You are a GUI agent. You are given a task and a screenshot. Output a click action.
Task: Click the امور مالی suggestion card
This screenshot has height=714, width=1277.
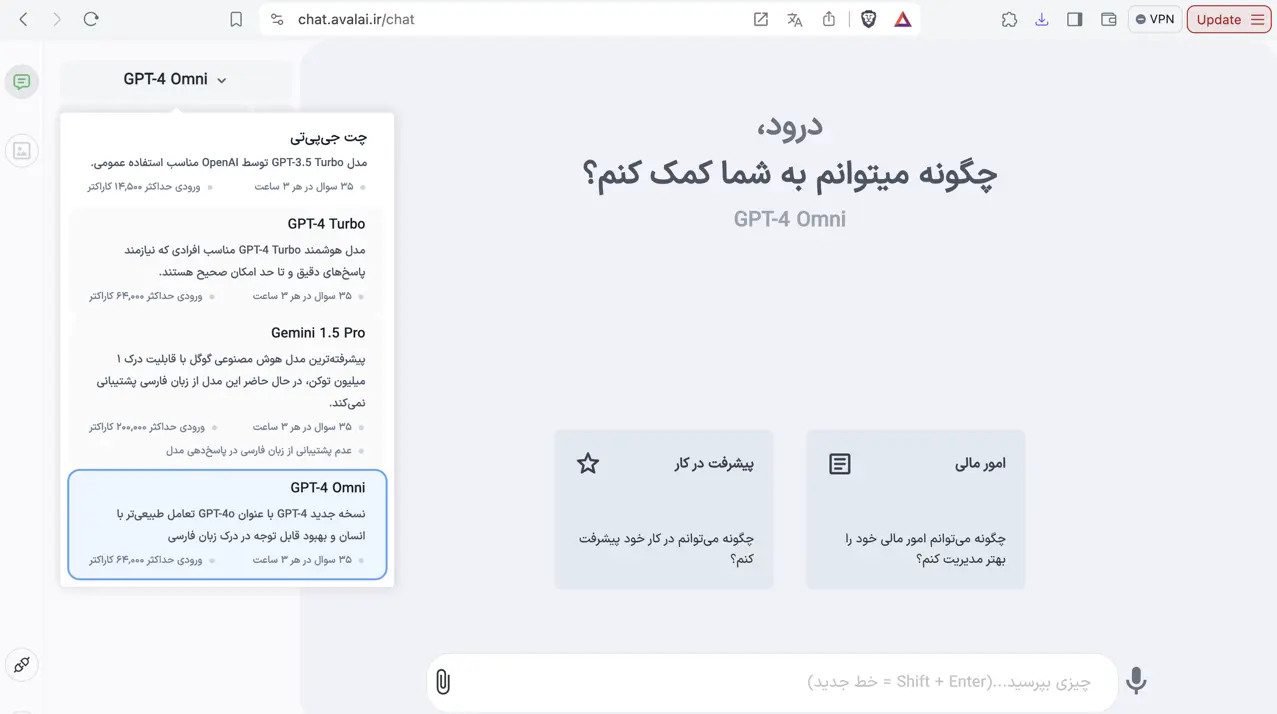[916, 509]
